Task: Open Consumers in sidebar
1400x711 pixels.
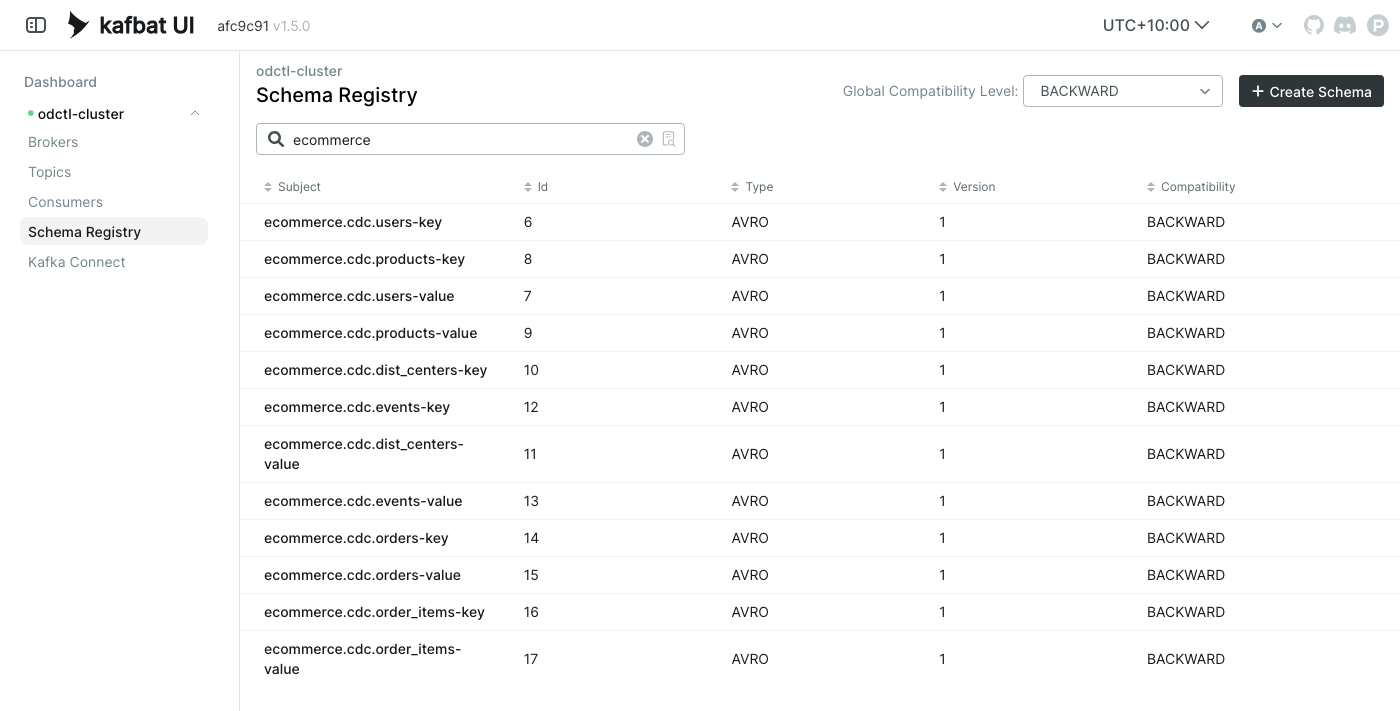Action: 65,202
